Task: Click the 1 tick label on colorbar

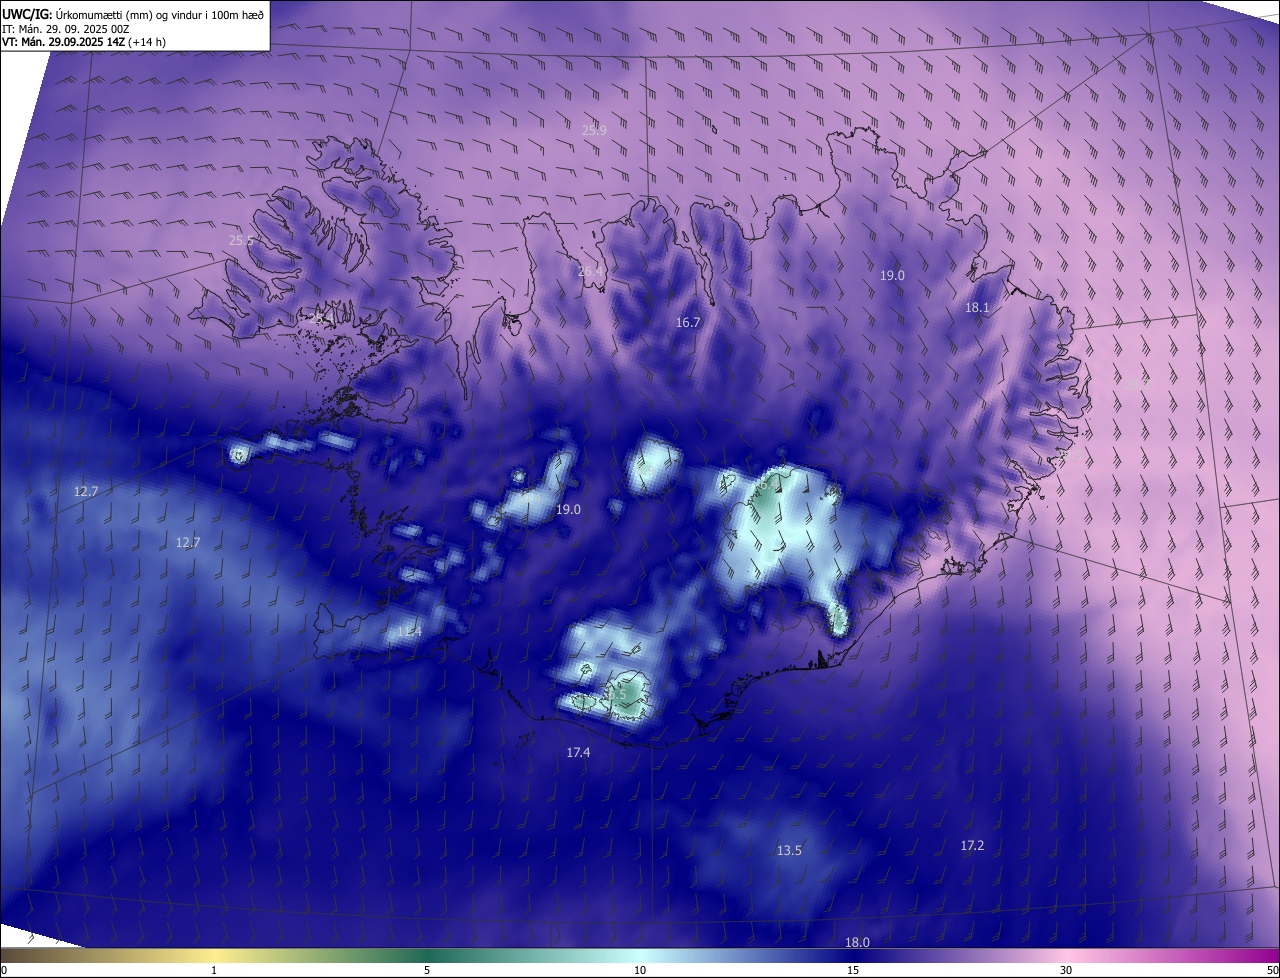Action: tap(214, 970)
